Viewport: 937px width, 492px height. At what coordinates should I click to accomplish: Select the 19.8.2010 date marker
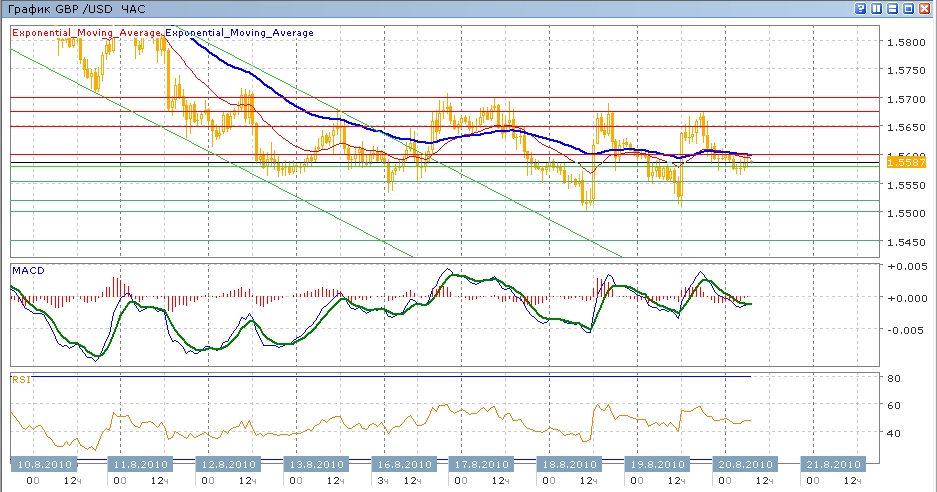pos(659,465)
